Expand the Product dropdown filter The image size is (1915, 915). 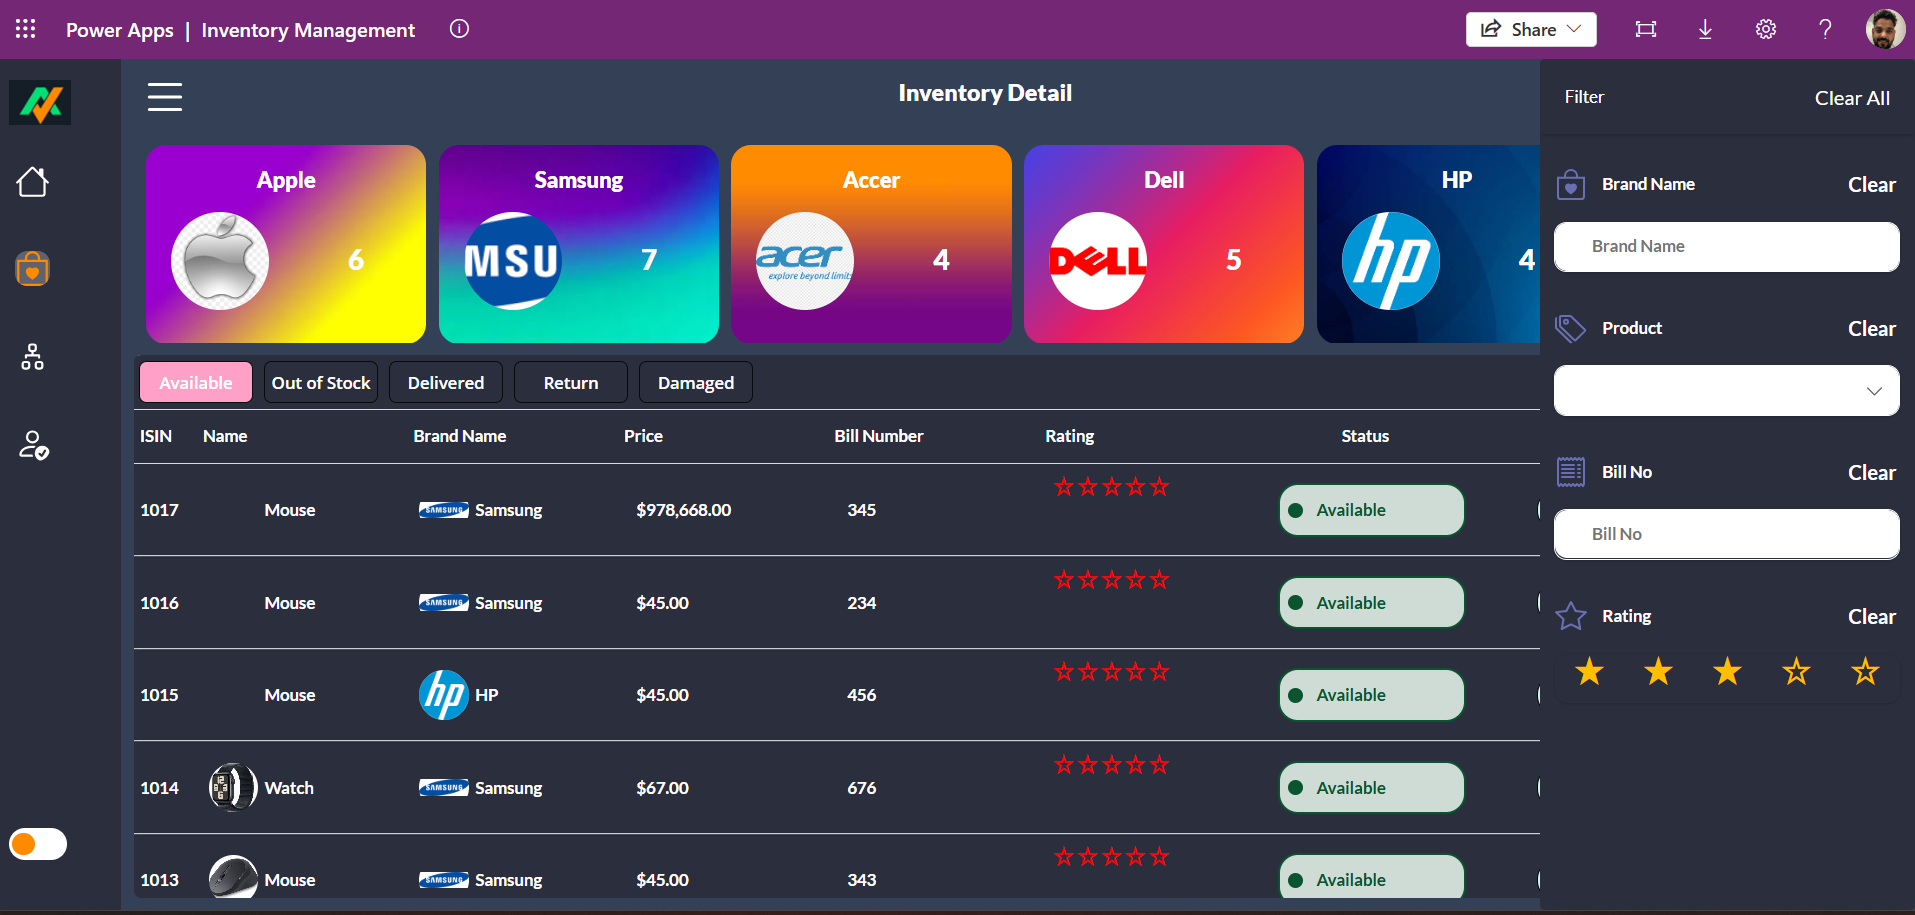[1873, 391]
